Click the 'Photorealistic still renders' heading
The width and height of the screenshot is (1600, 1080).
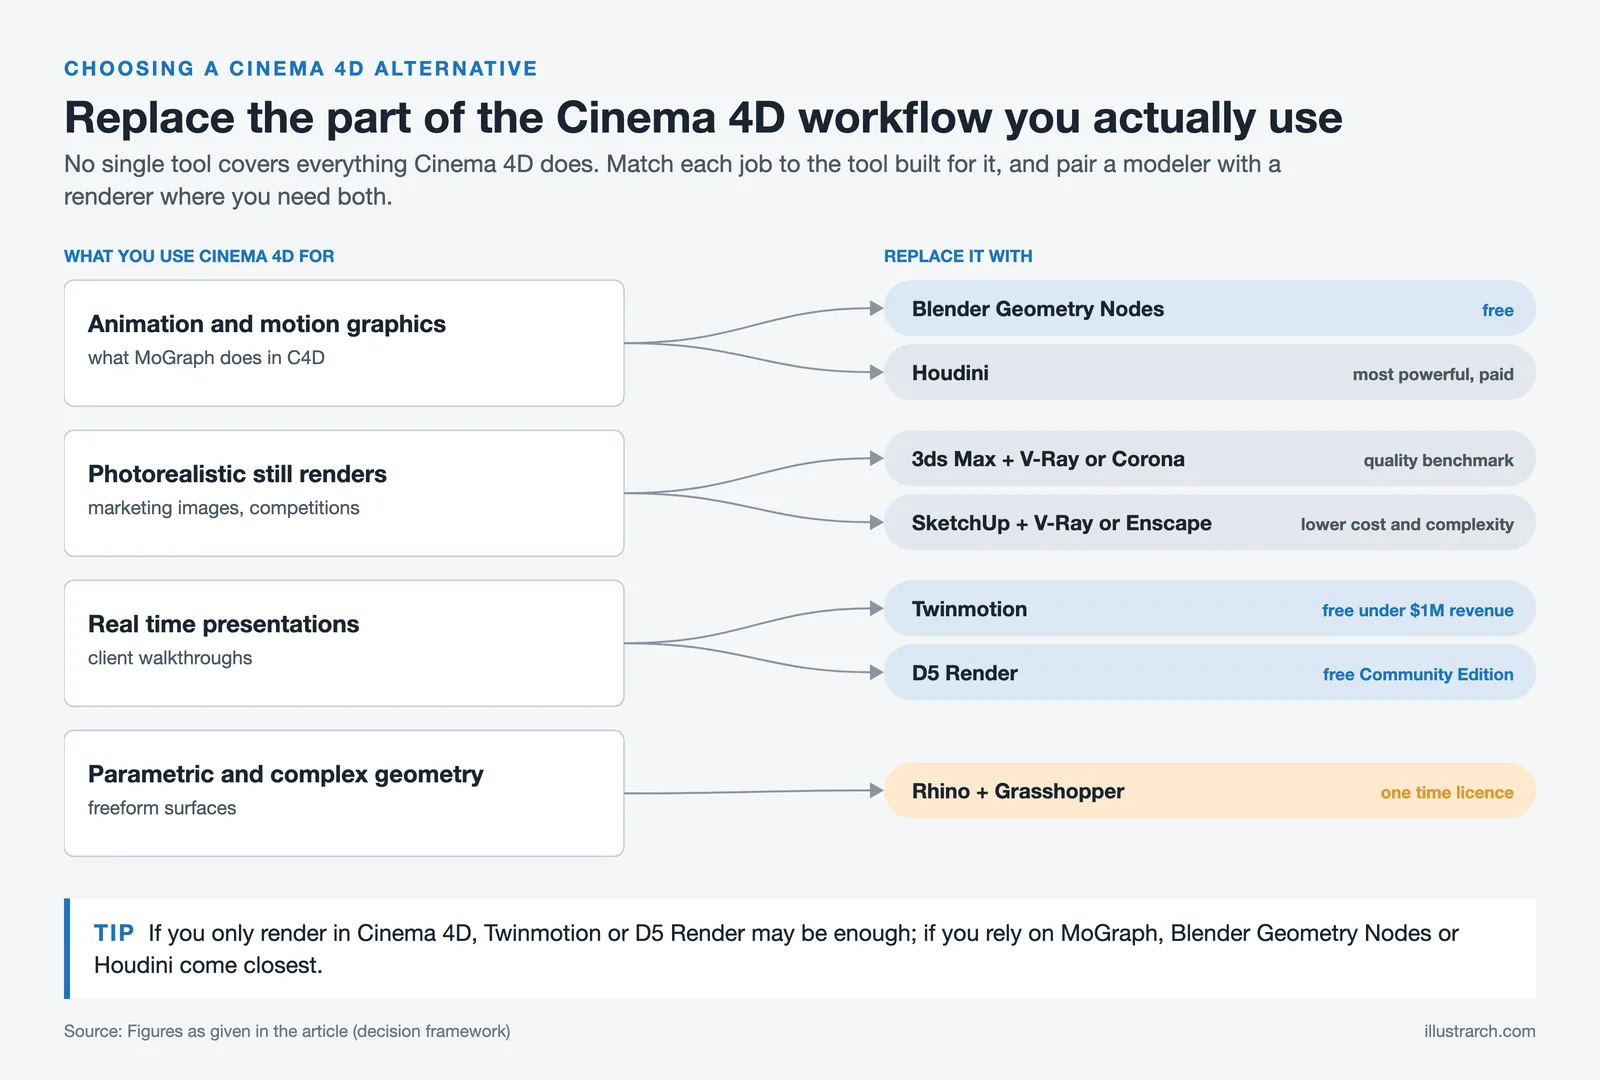pos(237,474)
